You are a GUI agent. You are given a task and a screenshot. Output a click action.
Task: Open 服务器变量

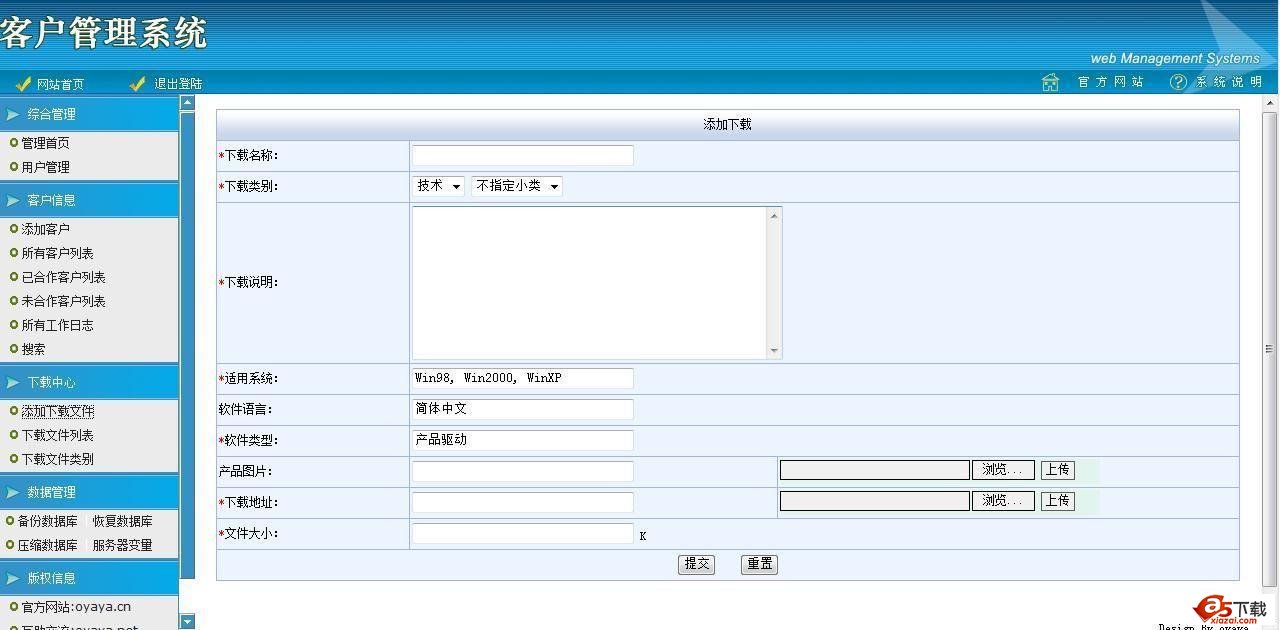tap(123, 545)
